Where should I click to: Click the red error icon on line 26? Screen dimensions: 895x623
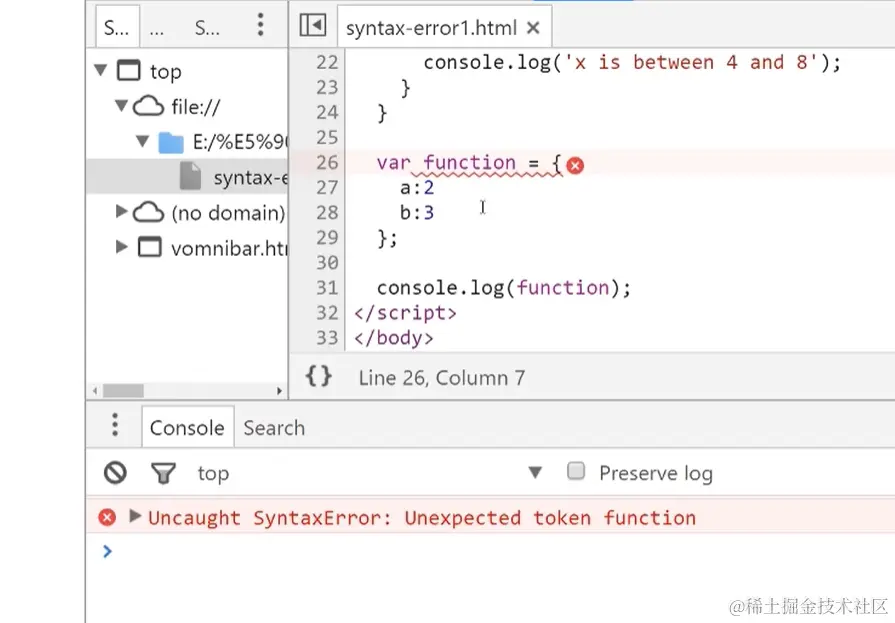pyautogui.click(x=575, y=165)
